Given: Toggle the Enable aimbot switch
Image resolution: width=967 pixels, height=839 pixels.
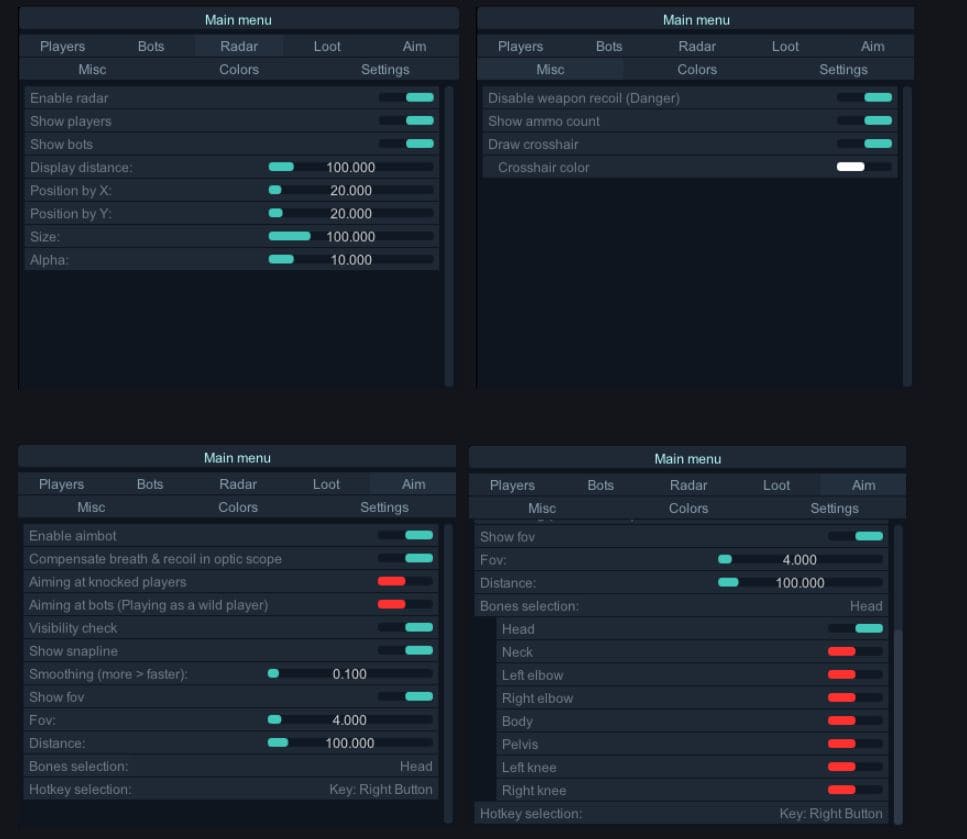Looking at the screenshot, I should [x=405, y=536].
